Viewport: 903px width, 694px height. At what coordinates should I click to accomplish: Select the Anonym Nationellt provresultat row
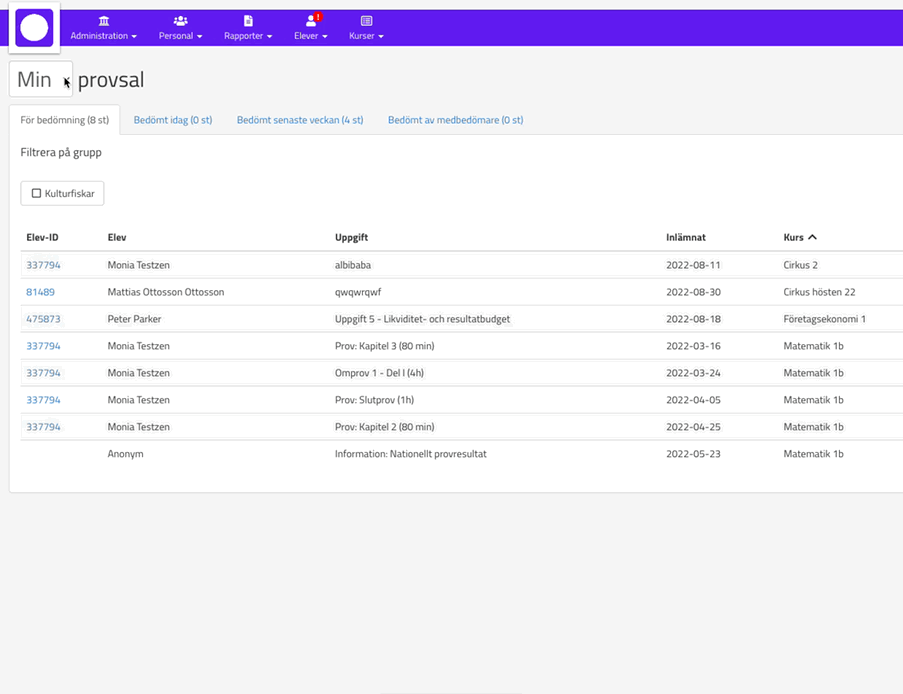(x=410, y=454)
